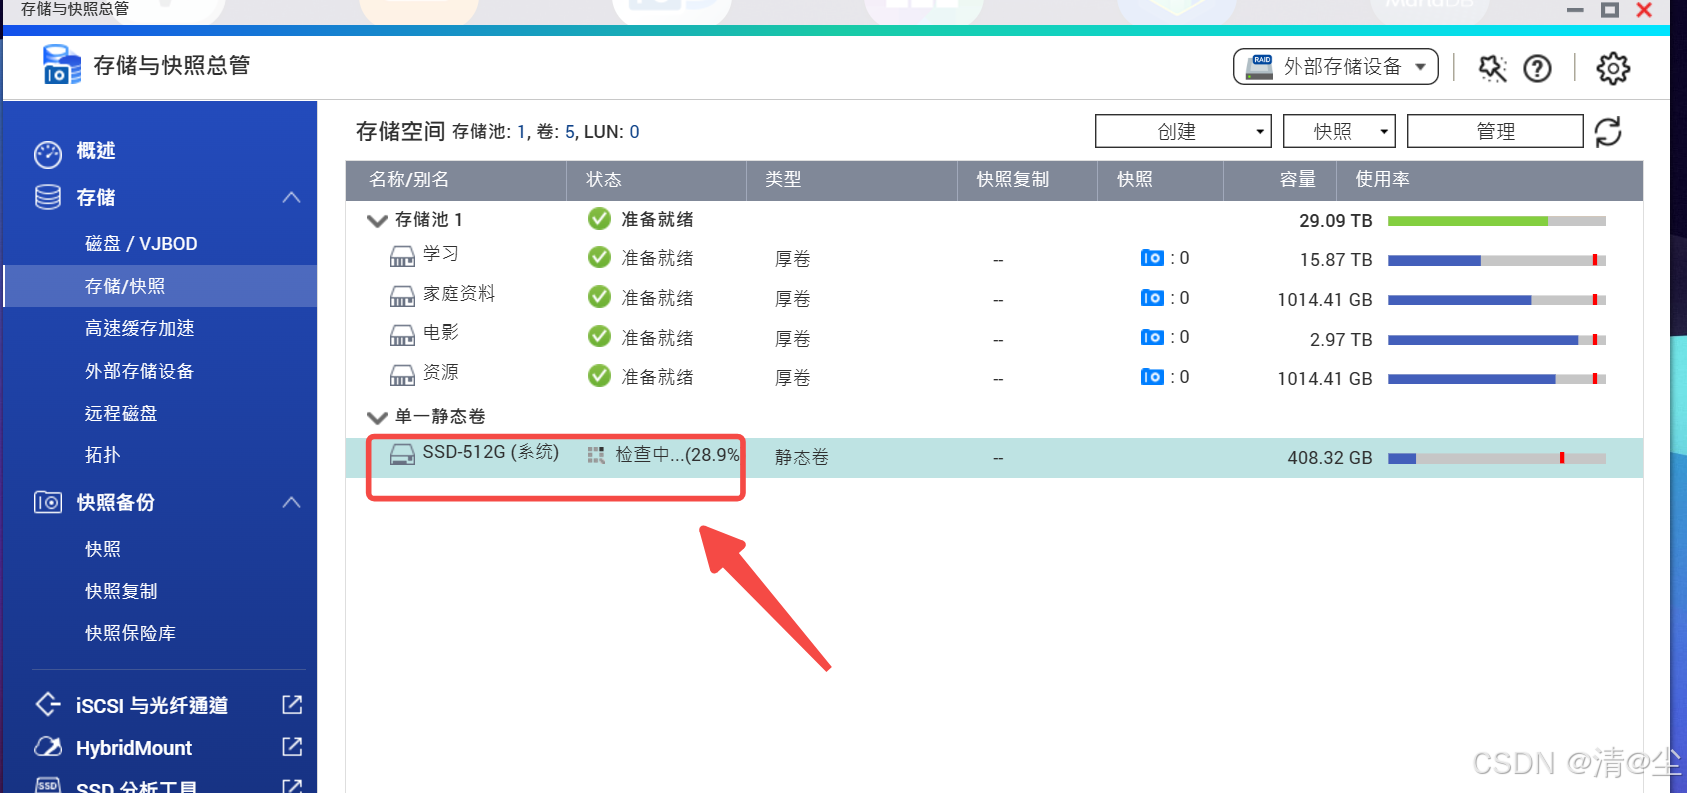Screen dimensions: 1687x793
Task: Click the Overview gauge icon in sidebar
Action: coord(48,154)
